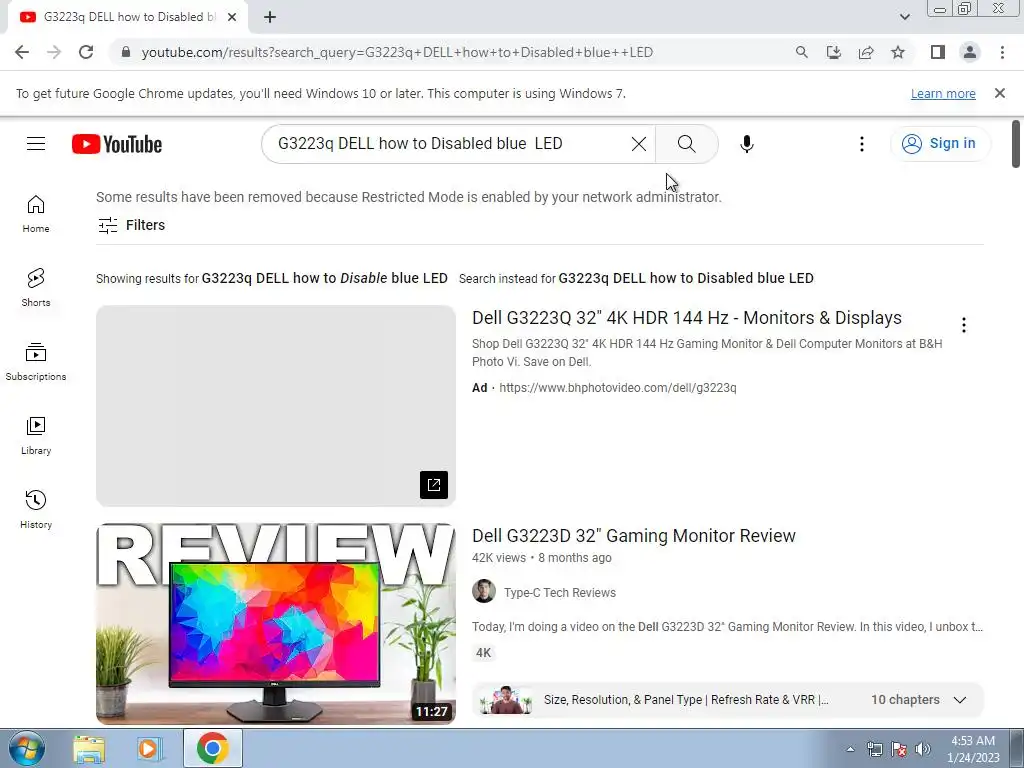Screen dimensions: 1024x768
Task: Click the YouTube logo
Action: [117, 144]
